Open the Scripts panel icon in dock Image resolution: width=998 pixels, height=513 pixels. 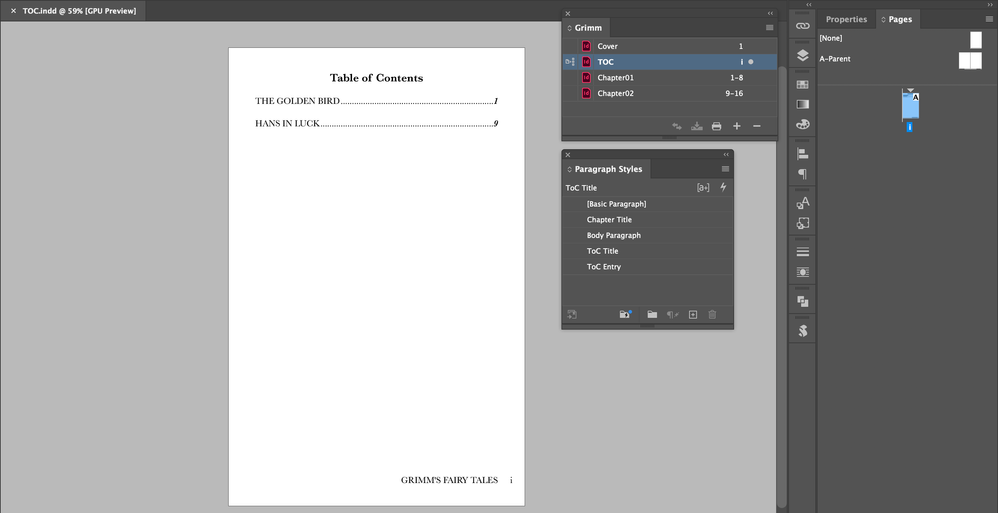(x=803, y=330)
